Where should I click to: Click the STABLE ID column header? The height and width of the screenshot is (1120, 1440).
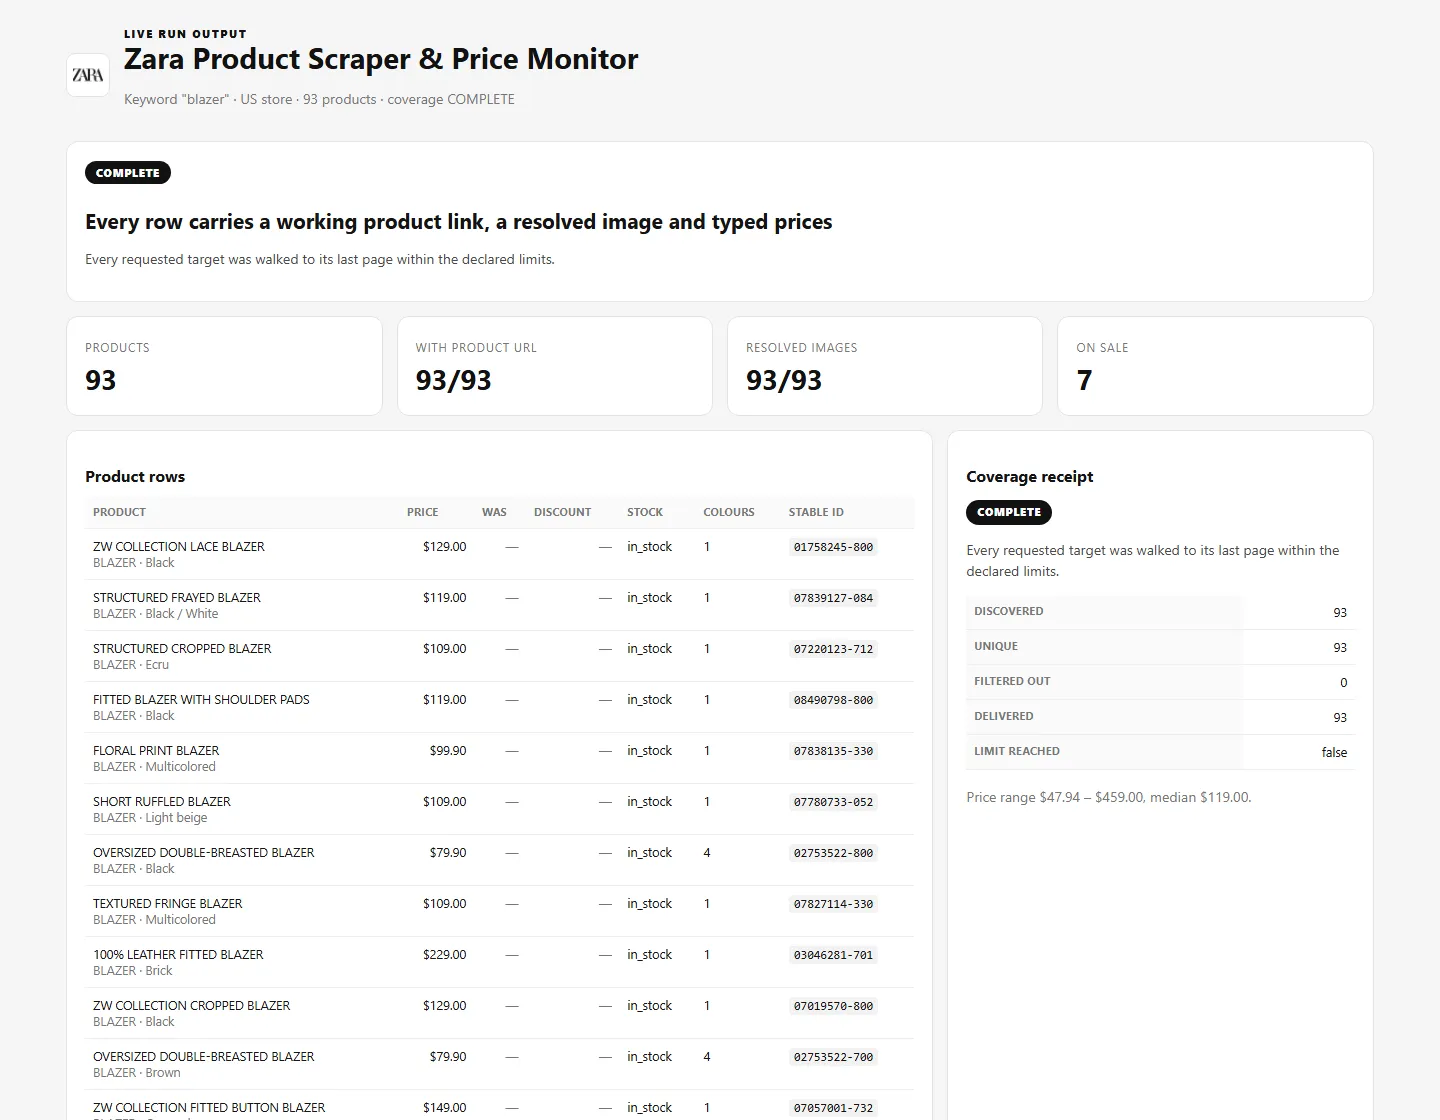[816, 512]
